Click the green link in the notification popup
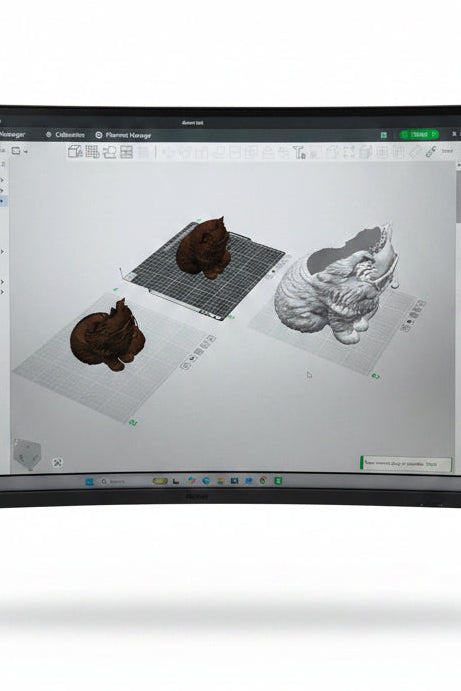461x691 pixels. point(431,464)
